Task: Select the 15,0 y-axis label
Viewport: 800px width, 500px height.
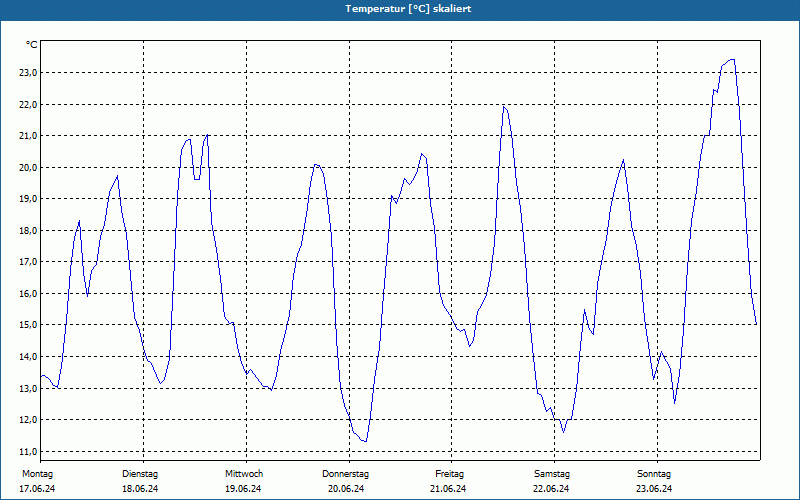Action: [x=28, y=325]
